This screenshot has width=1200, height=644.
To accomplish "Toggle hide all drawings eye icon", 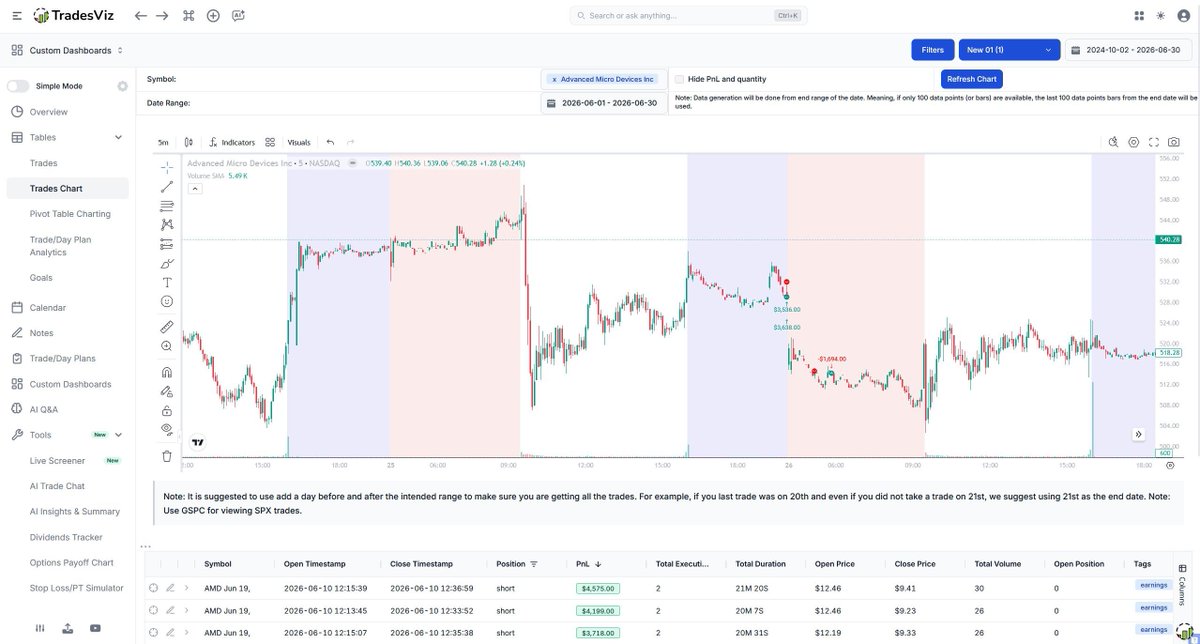I will tap(167, 429).
